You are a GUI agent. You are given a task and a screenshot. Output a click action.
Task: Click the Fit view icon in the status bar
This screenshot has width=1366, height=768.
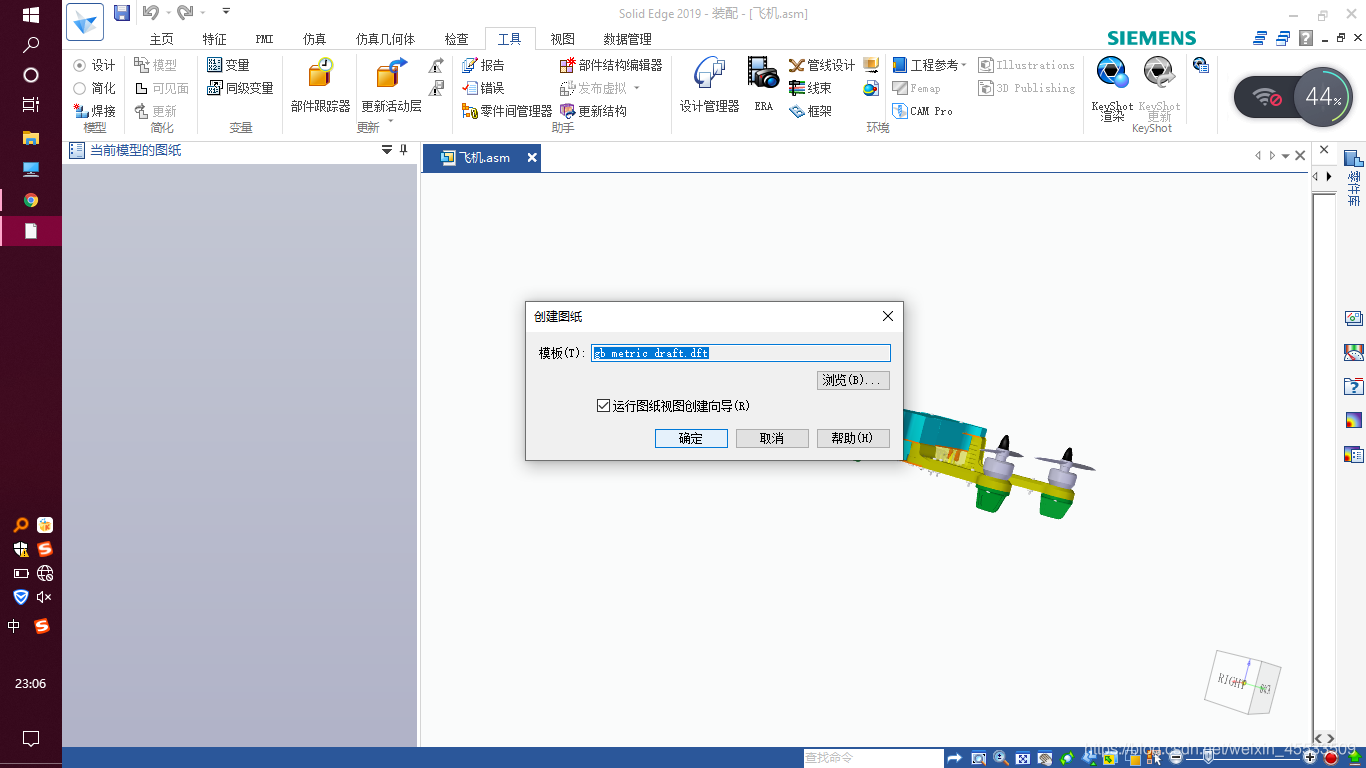(1023, 759)
